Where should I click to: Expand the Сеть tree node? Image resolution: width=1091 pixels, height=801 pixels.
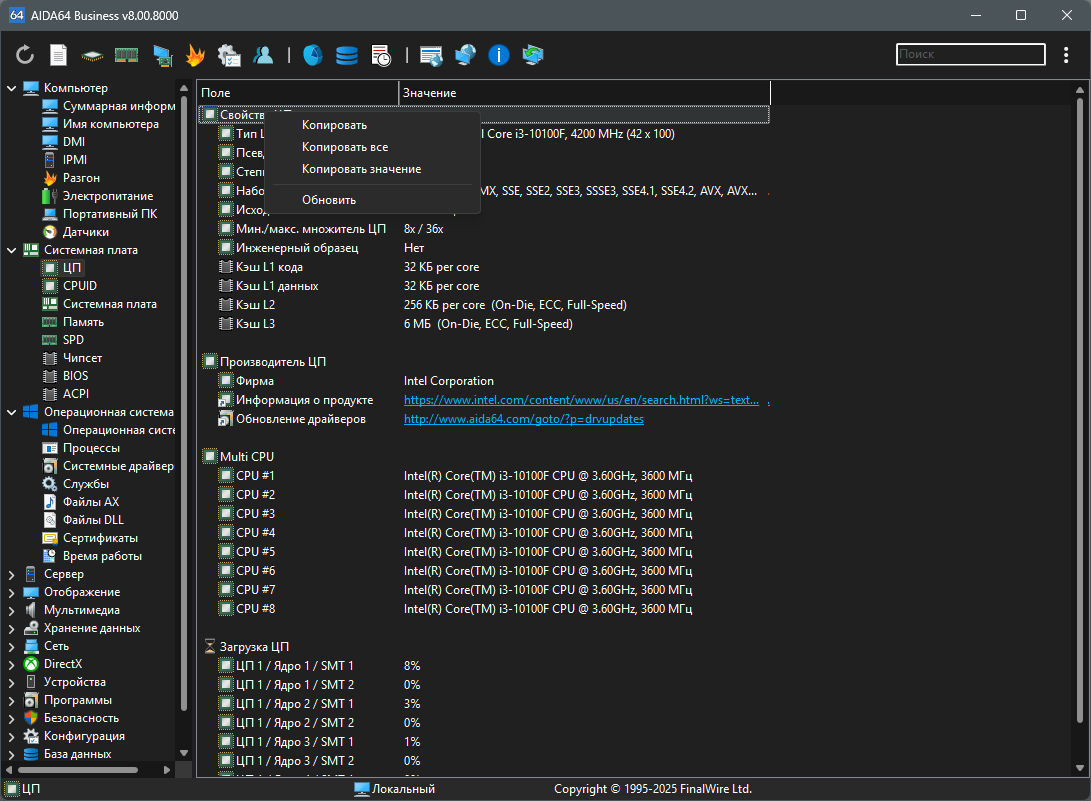tap(11, 646)
